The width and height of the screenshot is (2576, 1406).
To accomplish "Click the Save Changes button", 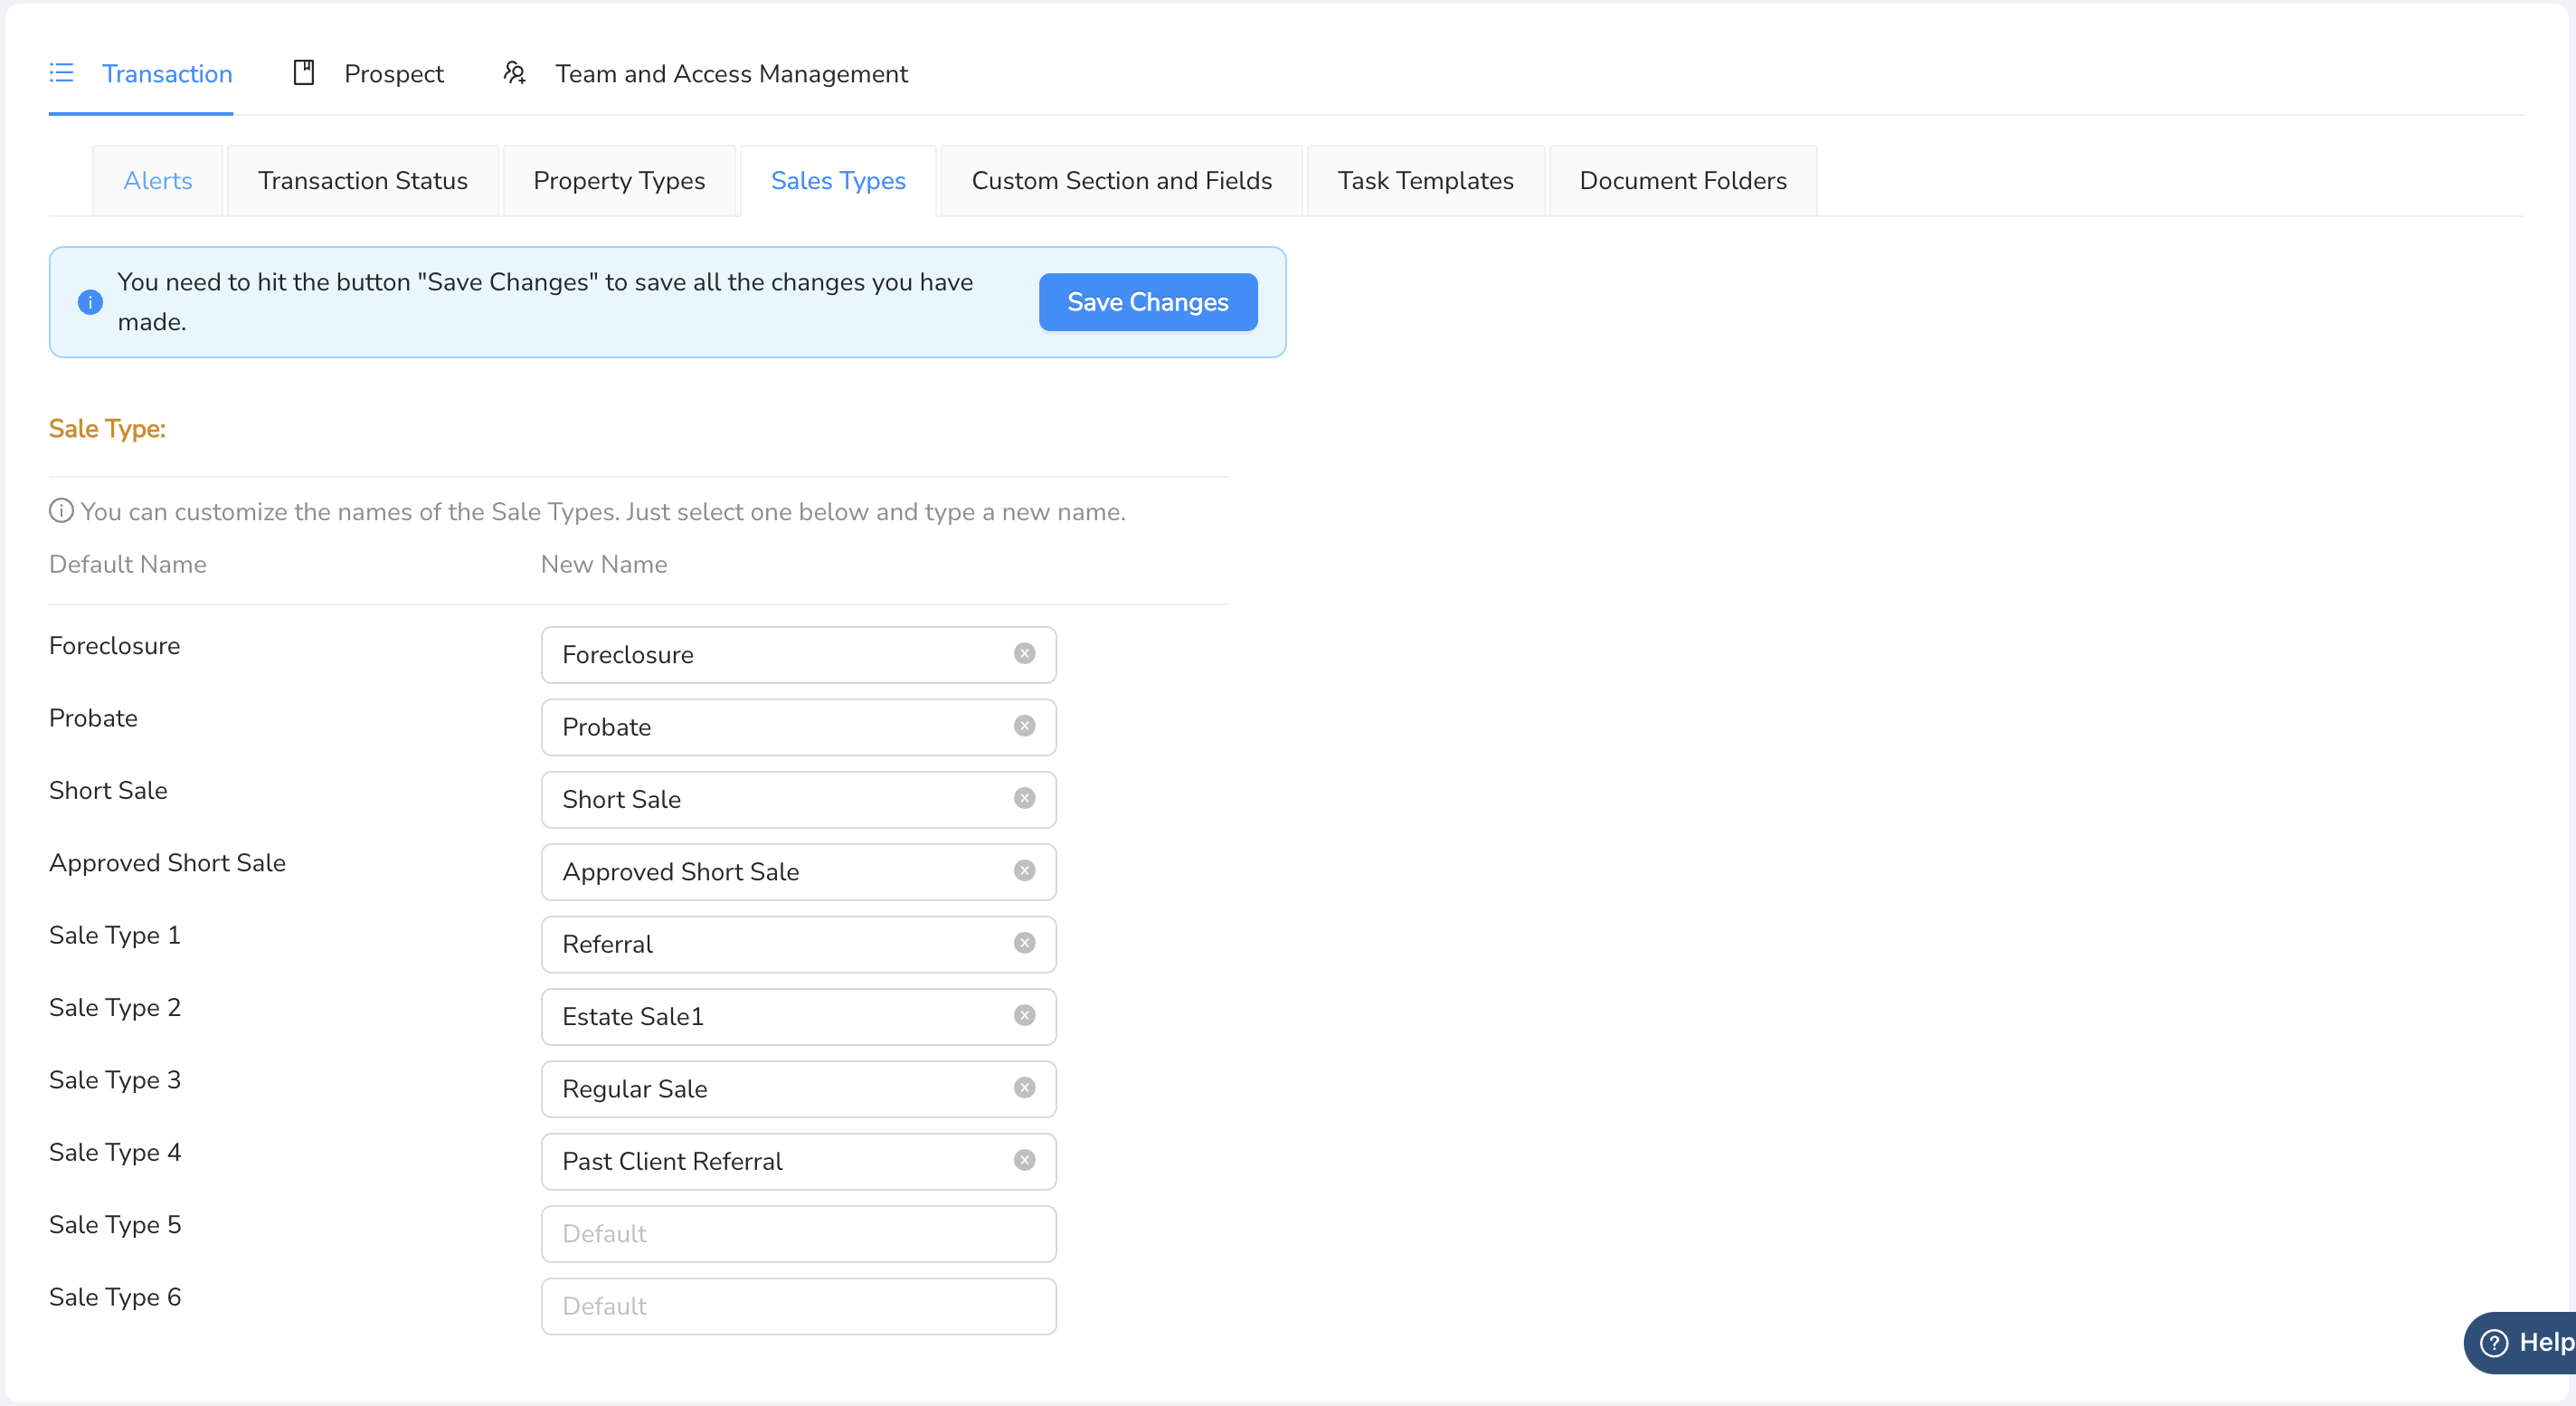I will (x=1147, y=302).
